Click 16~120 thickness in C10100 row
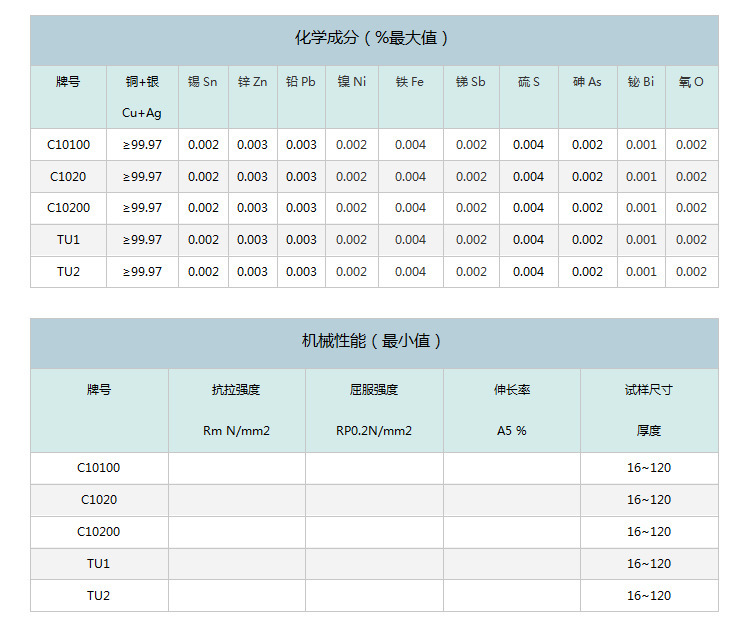 (649, 467)
